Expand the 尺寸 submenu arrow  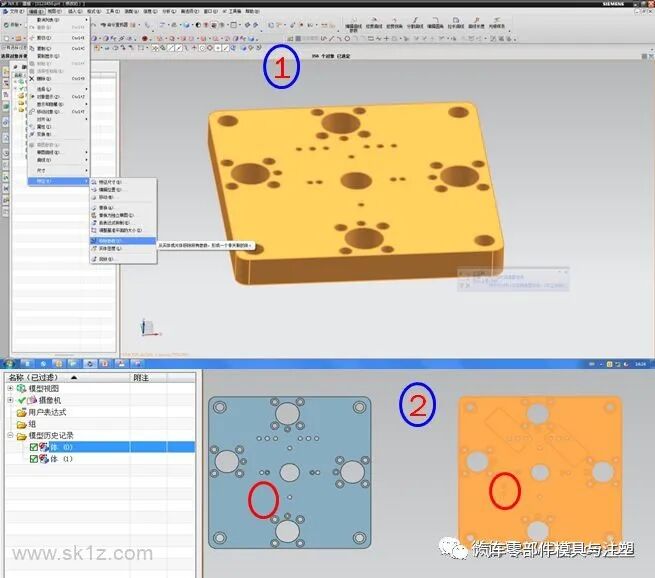[86, 170]
